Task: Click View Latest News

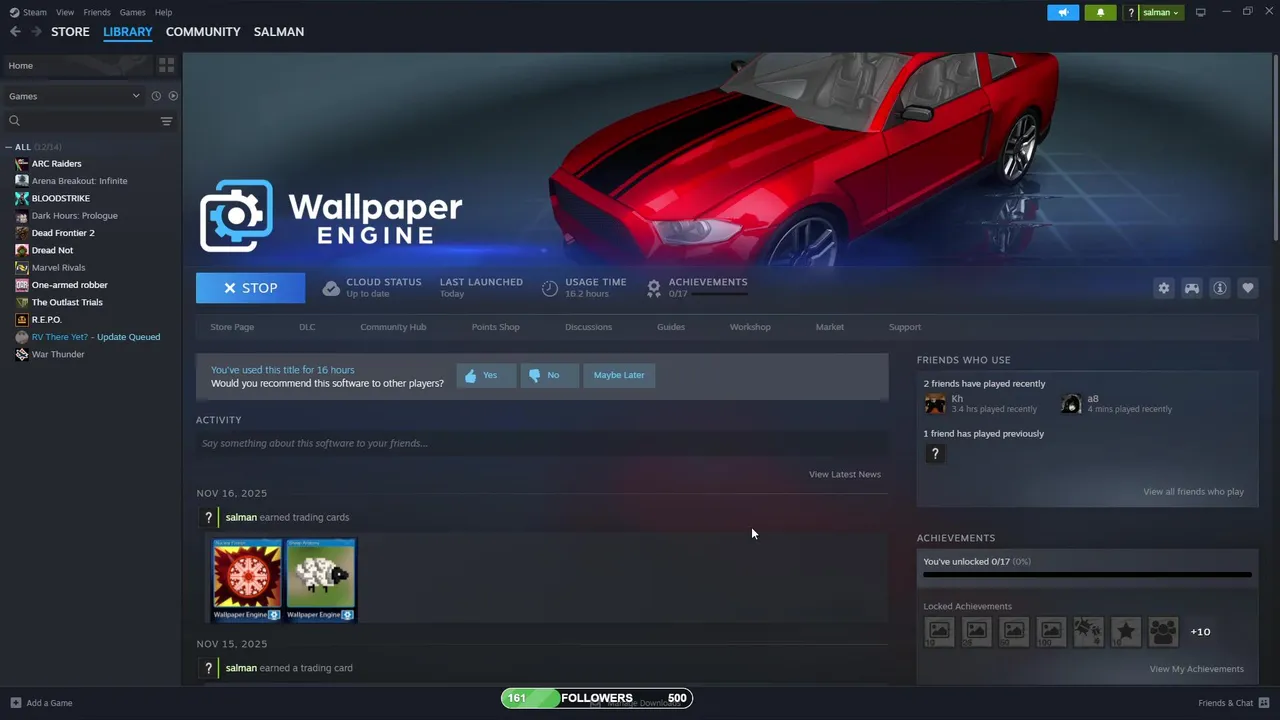Action: (x=845, y=474)
